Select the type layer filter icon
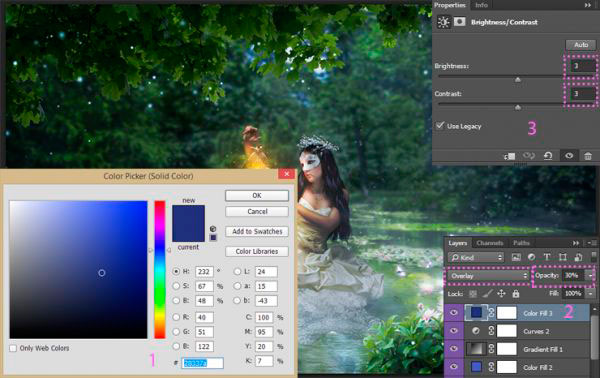The image size is (600, 378). click(x=547, y=257)
